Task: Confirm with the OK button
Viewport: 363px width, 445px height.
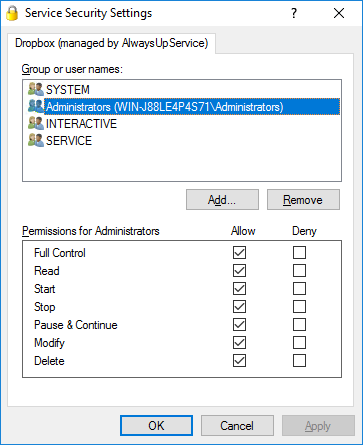Action: tap(156, 426)
